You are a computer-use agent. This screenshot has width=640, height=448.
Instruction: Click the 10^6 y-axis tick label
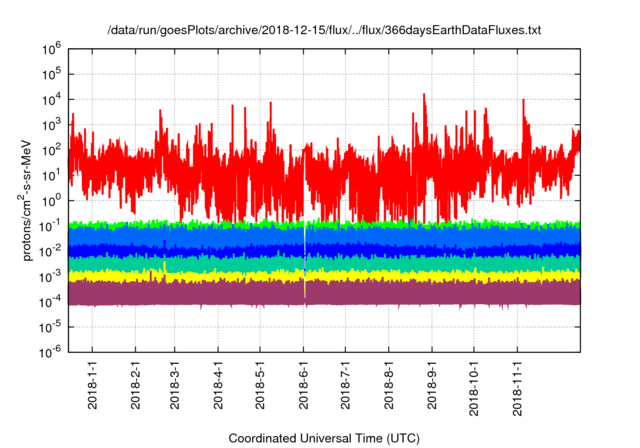51,49
